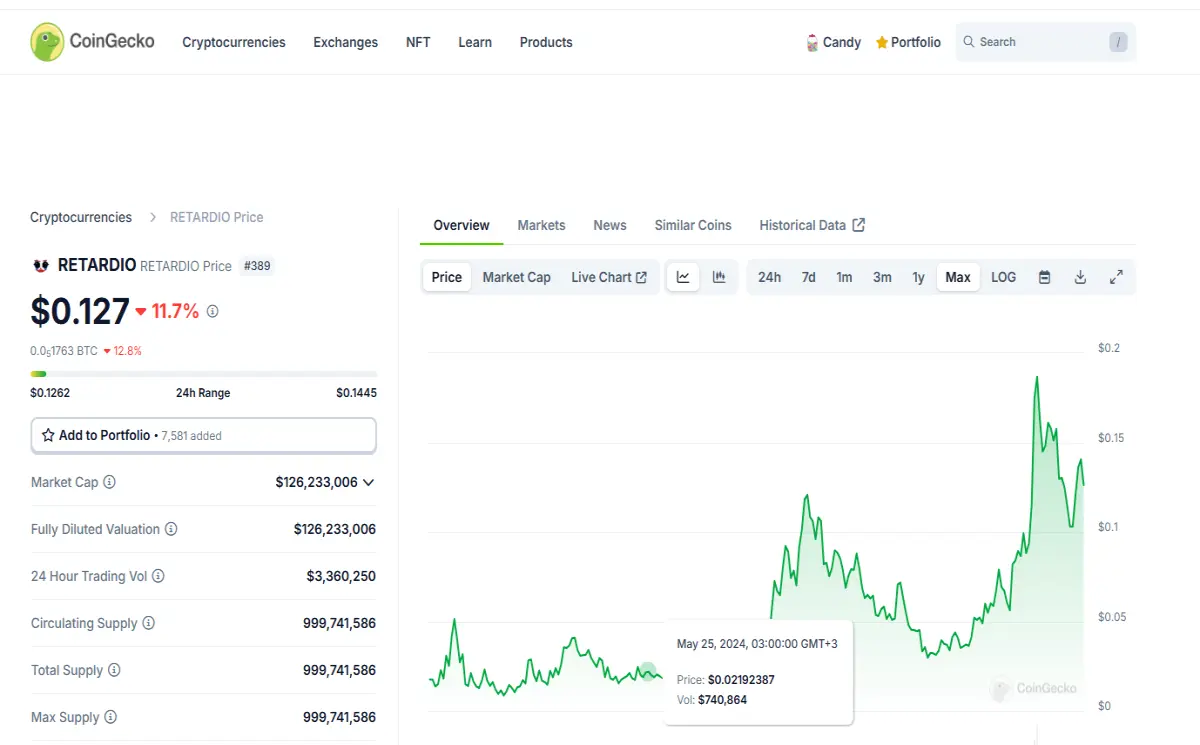Set chart range to 3m

[882, 277]
